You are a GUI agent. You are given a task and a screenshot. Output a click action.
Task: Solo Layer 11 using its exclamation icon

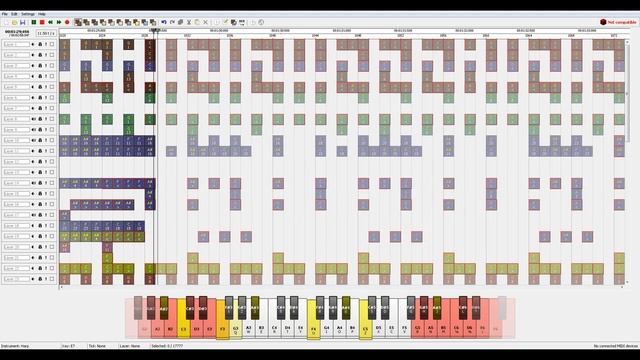[46, 151]
